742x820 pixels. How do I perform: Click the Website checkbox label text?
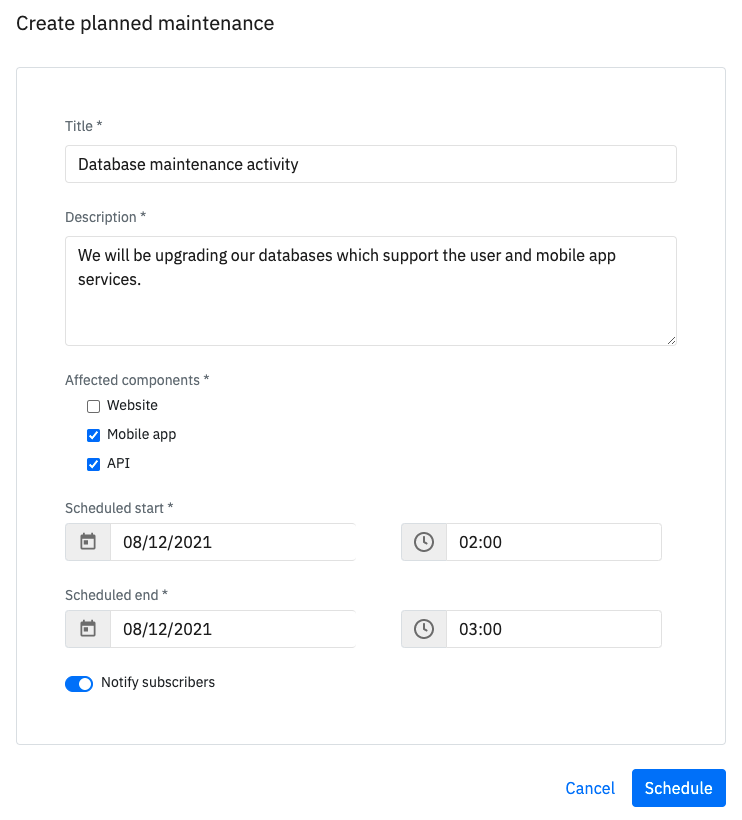coord(132,405)
